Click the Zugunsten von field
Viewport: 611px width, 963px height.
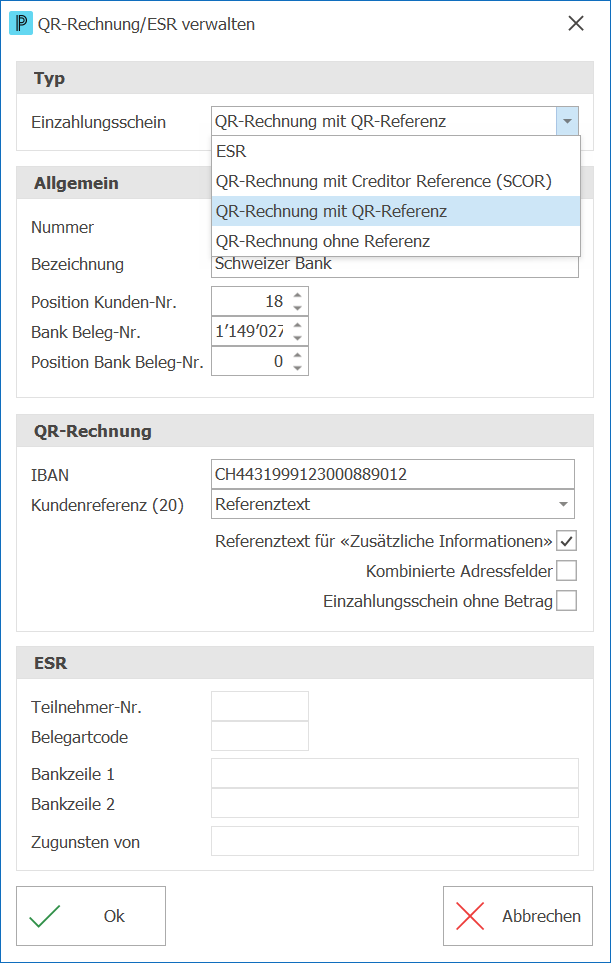pos(395,841)
